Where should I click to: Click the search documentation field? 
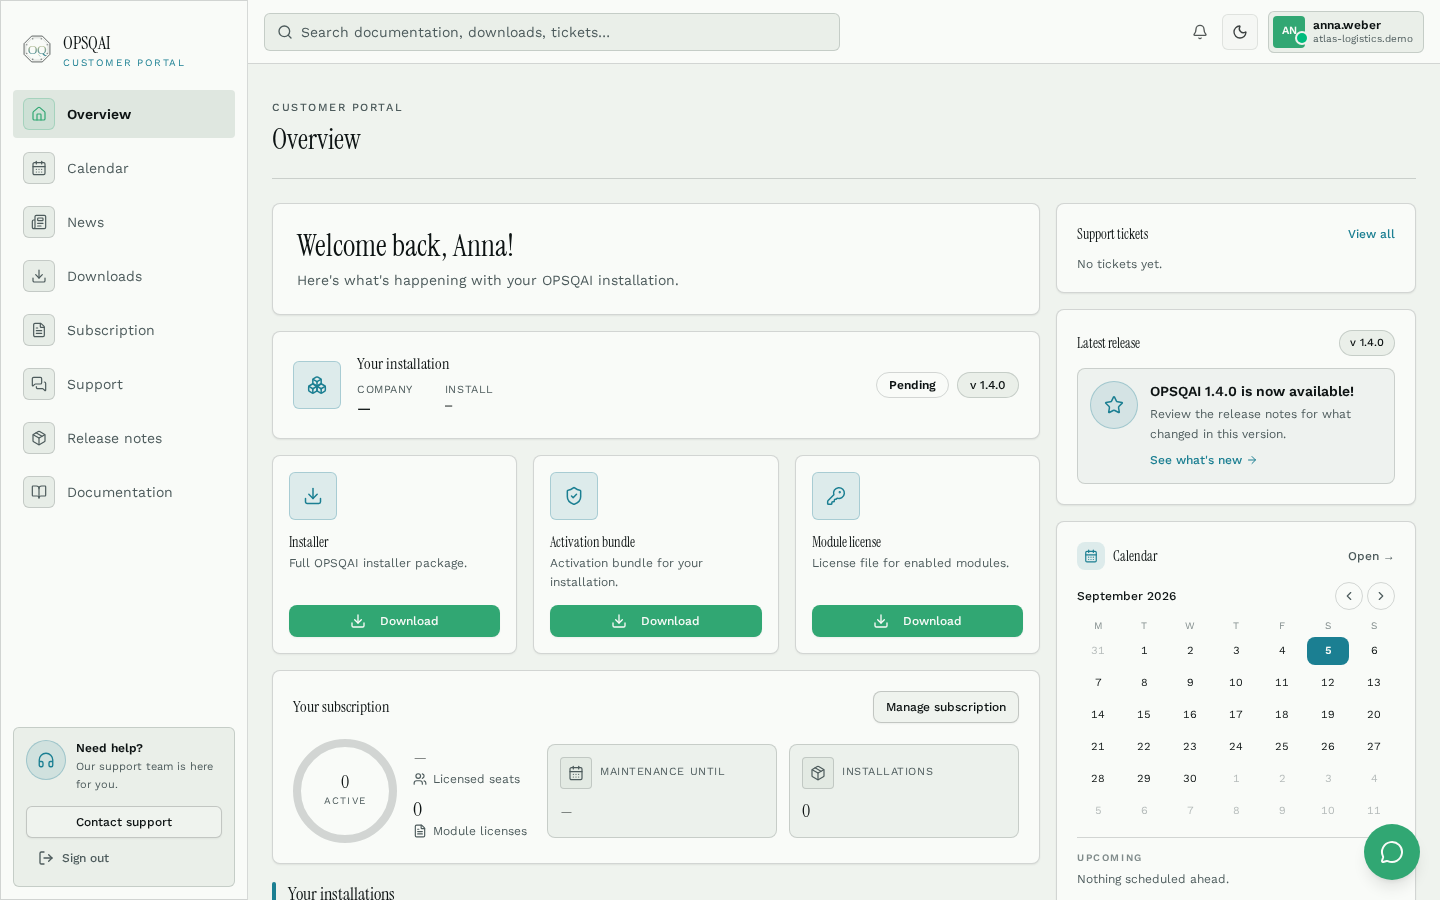pyautogui.click(x=552, y=32)
